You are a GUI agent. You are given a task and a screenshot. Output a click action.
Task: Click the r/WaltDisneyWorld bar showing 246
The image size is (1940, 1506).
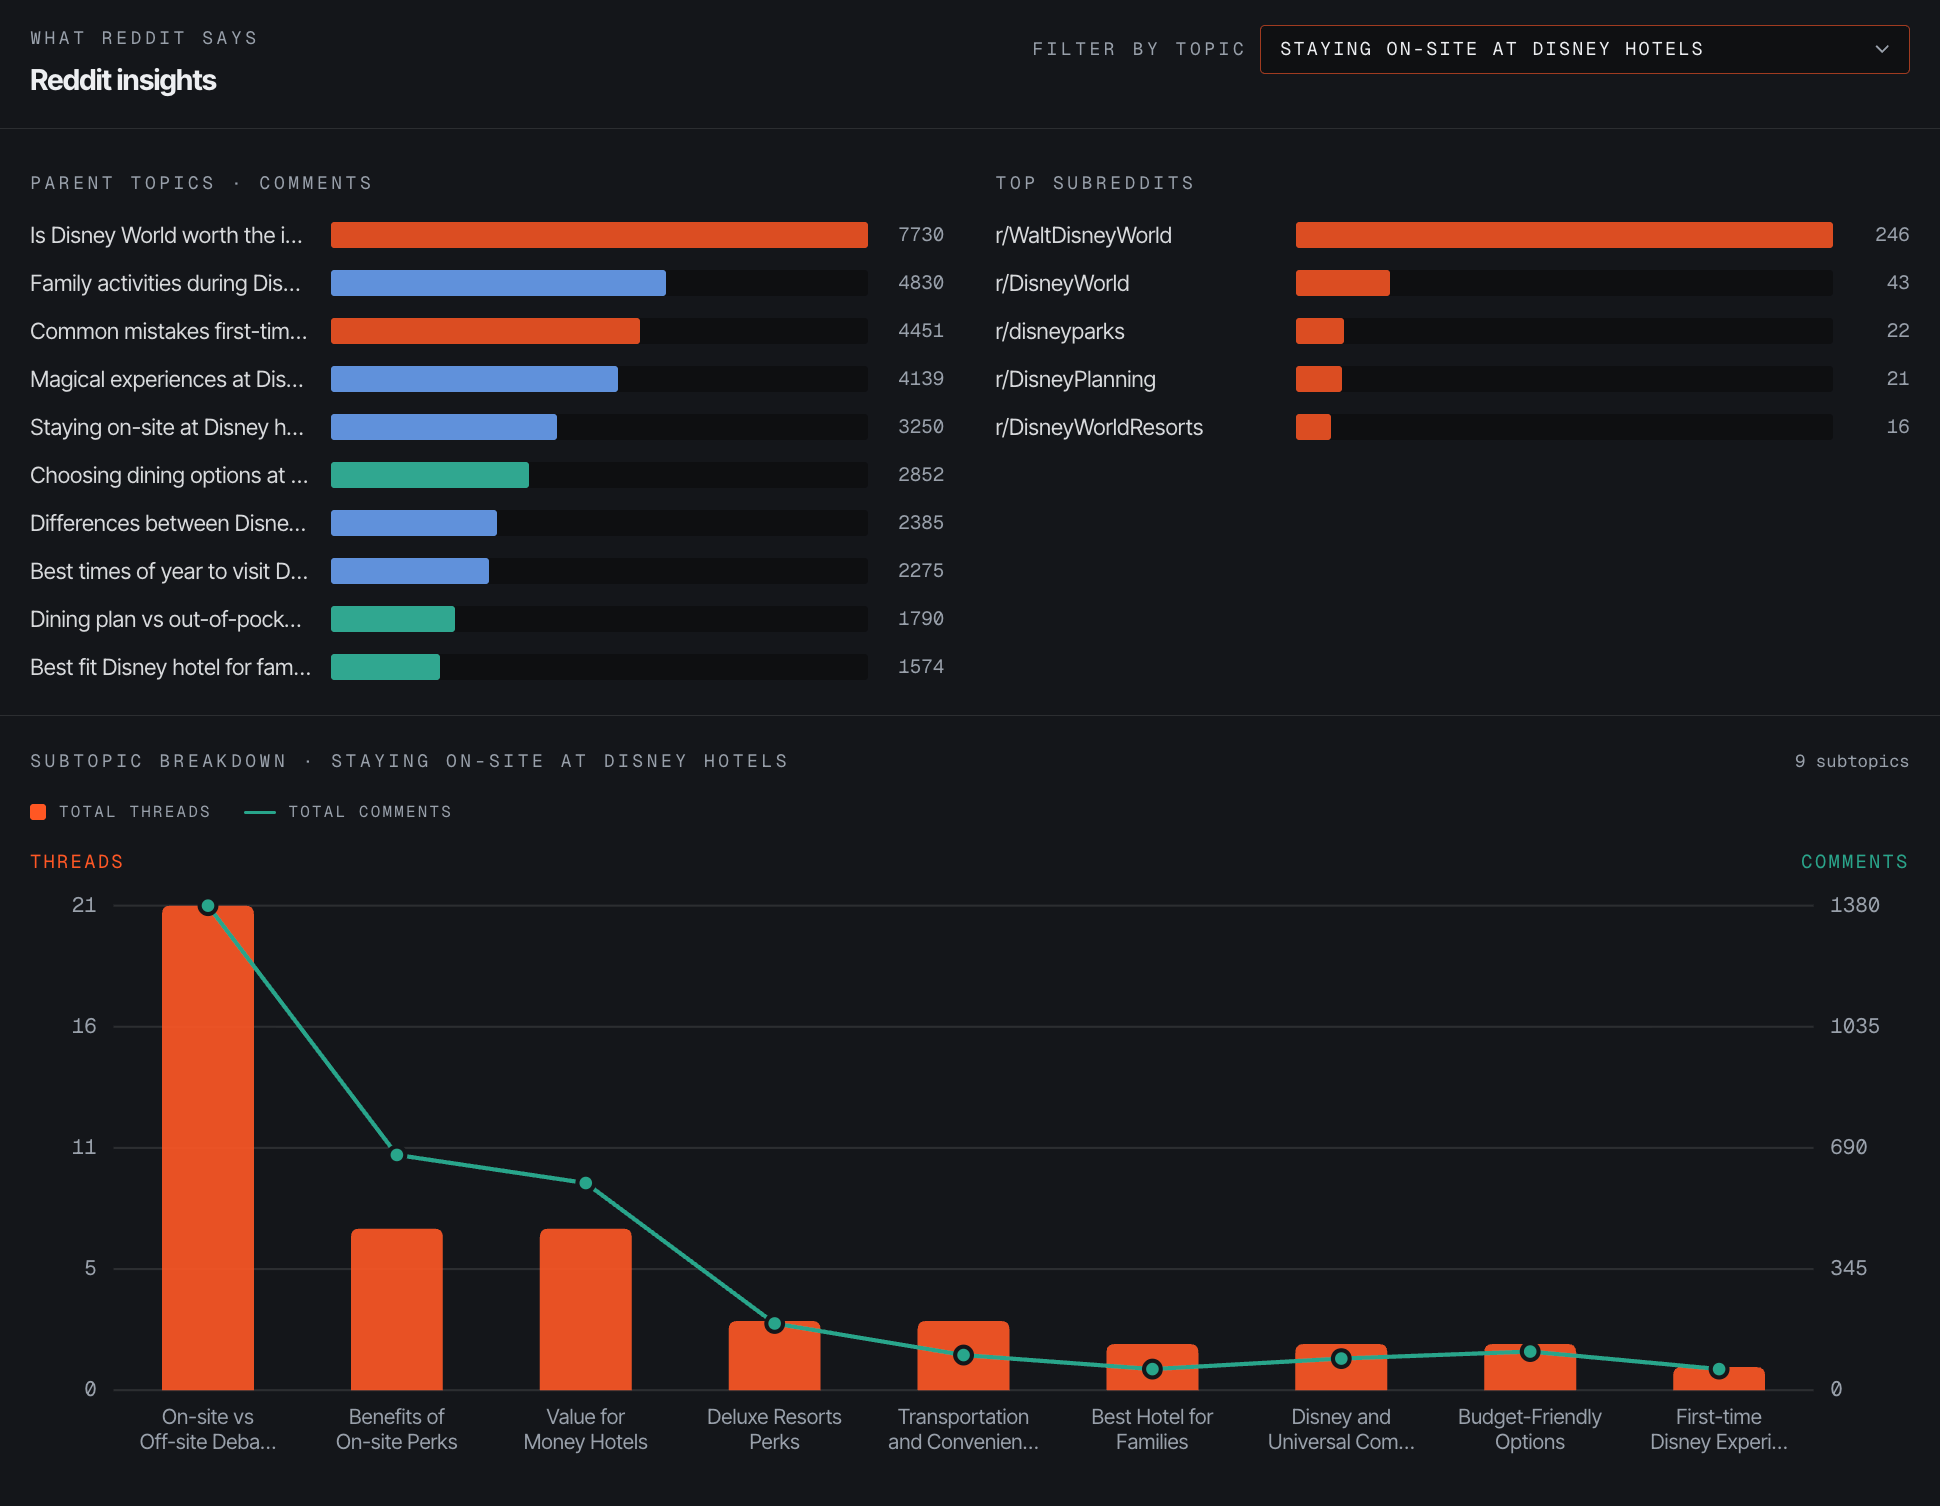click(x=1564, y=235)
